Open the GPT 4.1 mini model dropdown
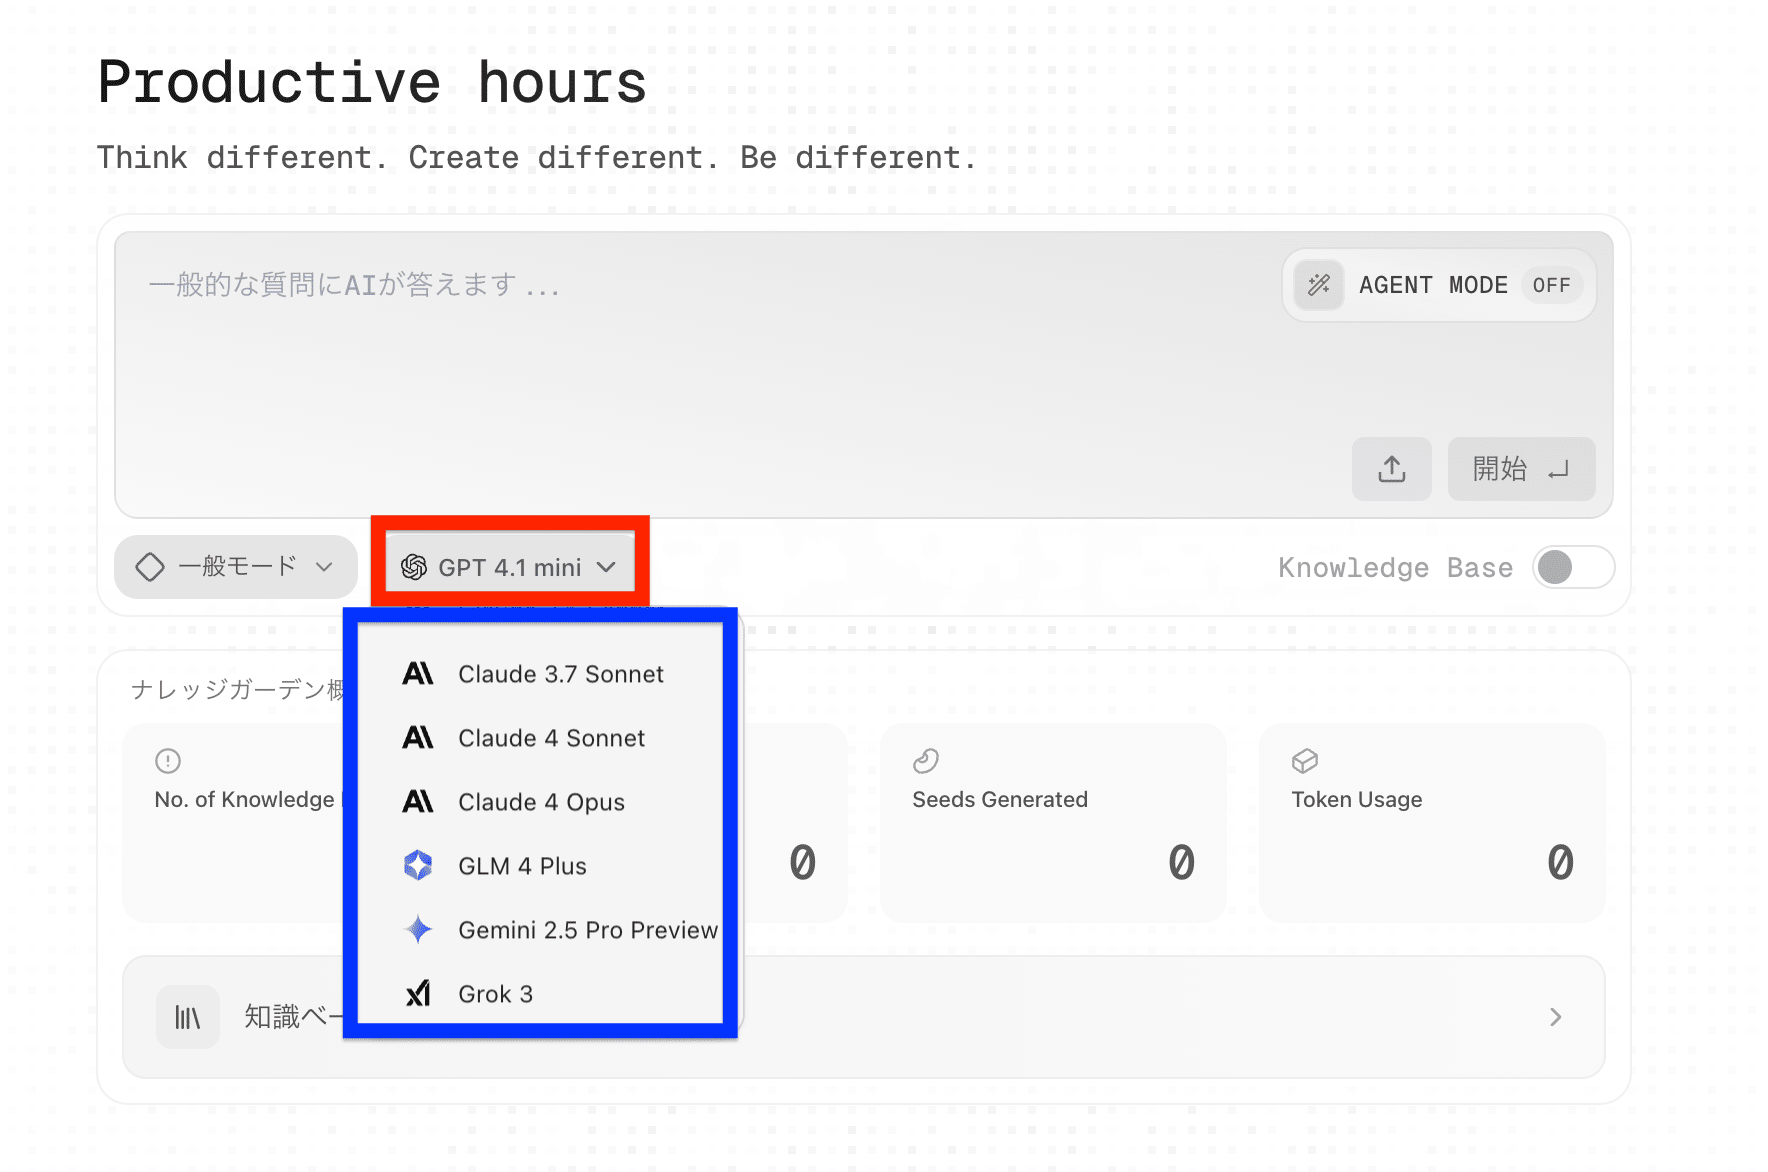The image size is (1768, 1172). 510,567
